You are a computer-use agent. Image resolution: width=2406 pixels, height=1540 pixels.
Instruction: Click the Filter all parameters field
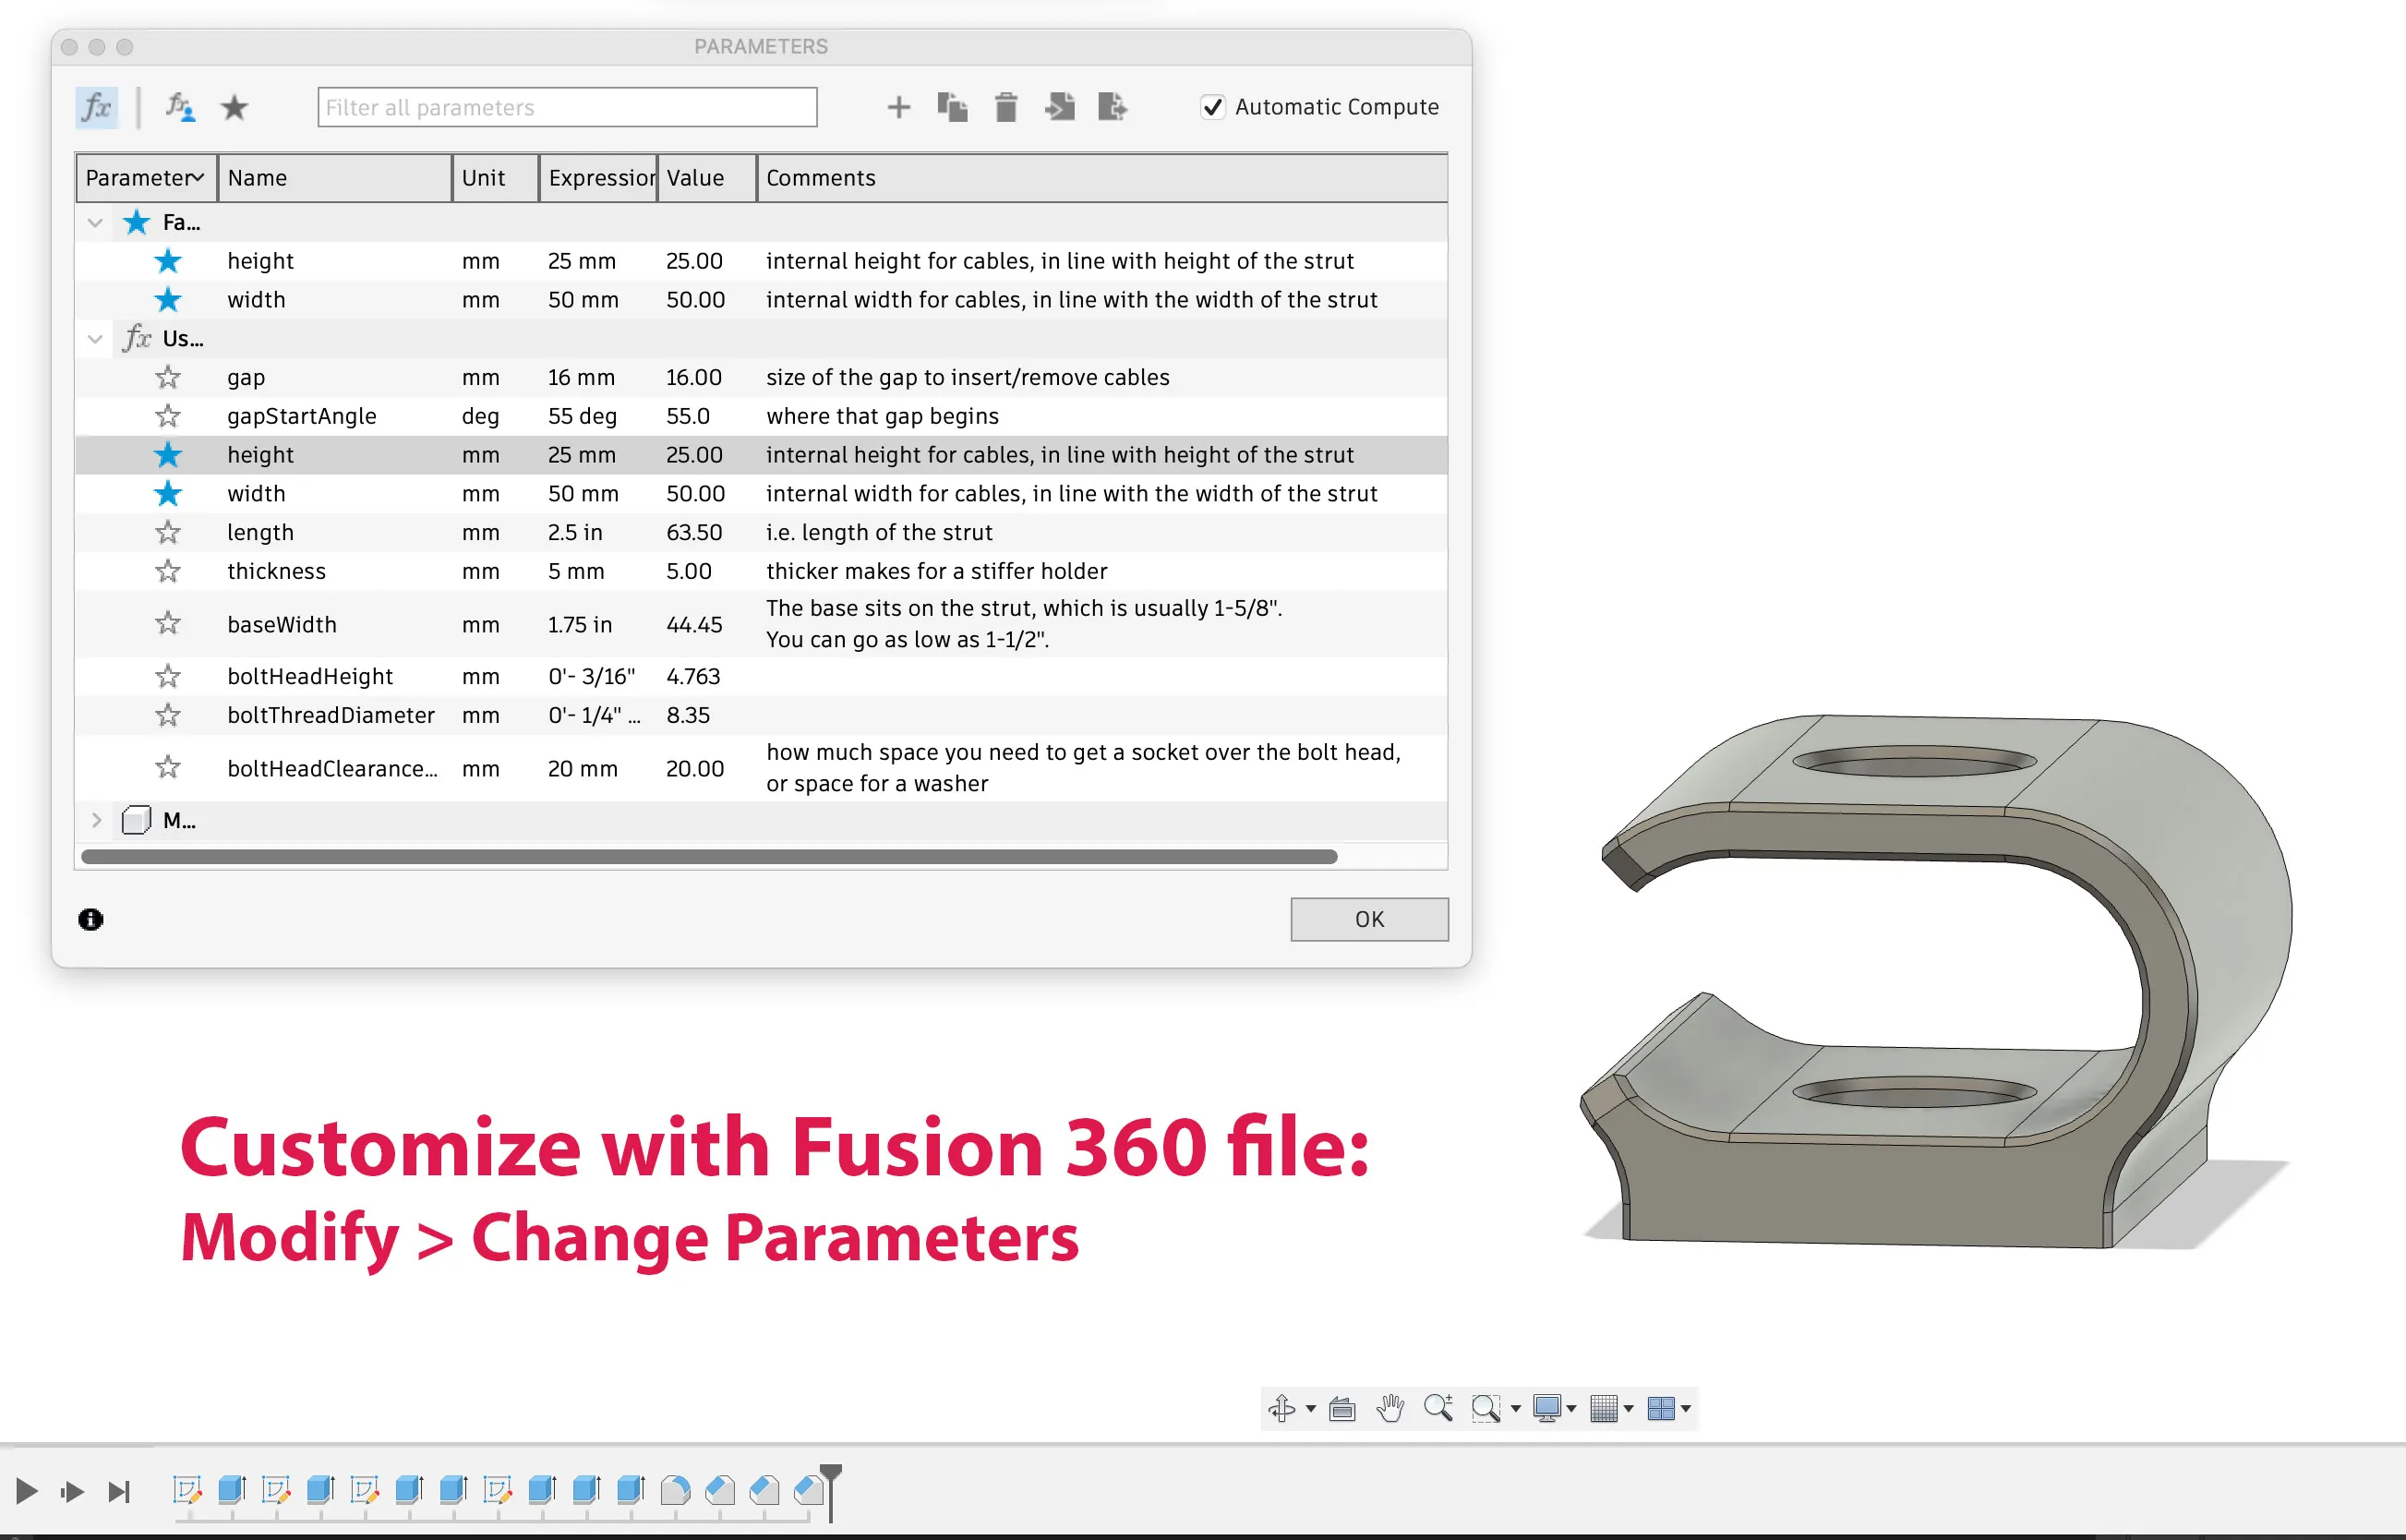coord(567,107)
